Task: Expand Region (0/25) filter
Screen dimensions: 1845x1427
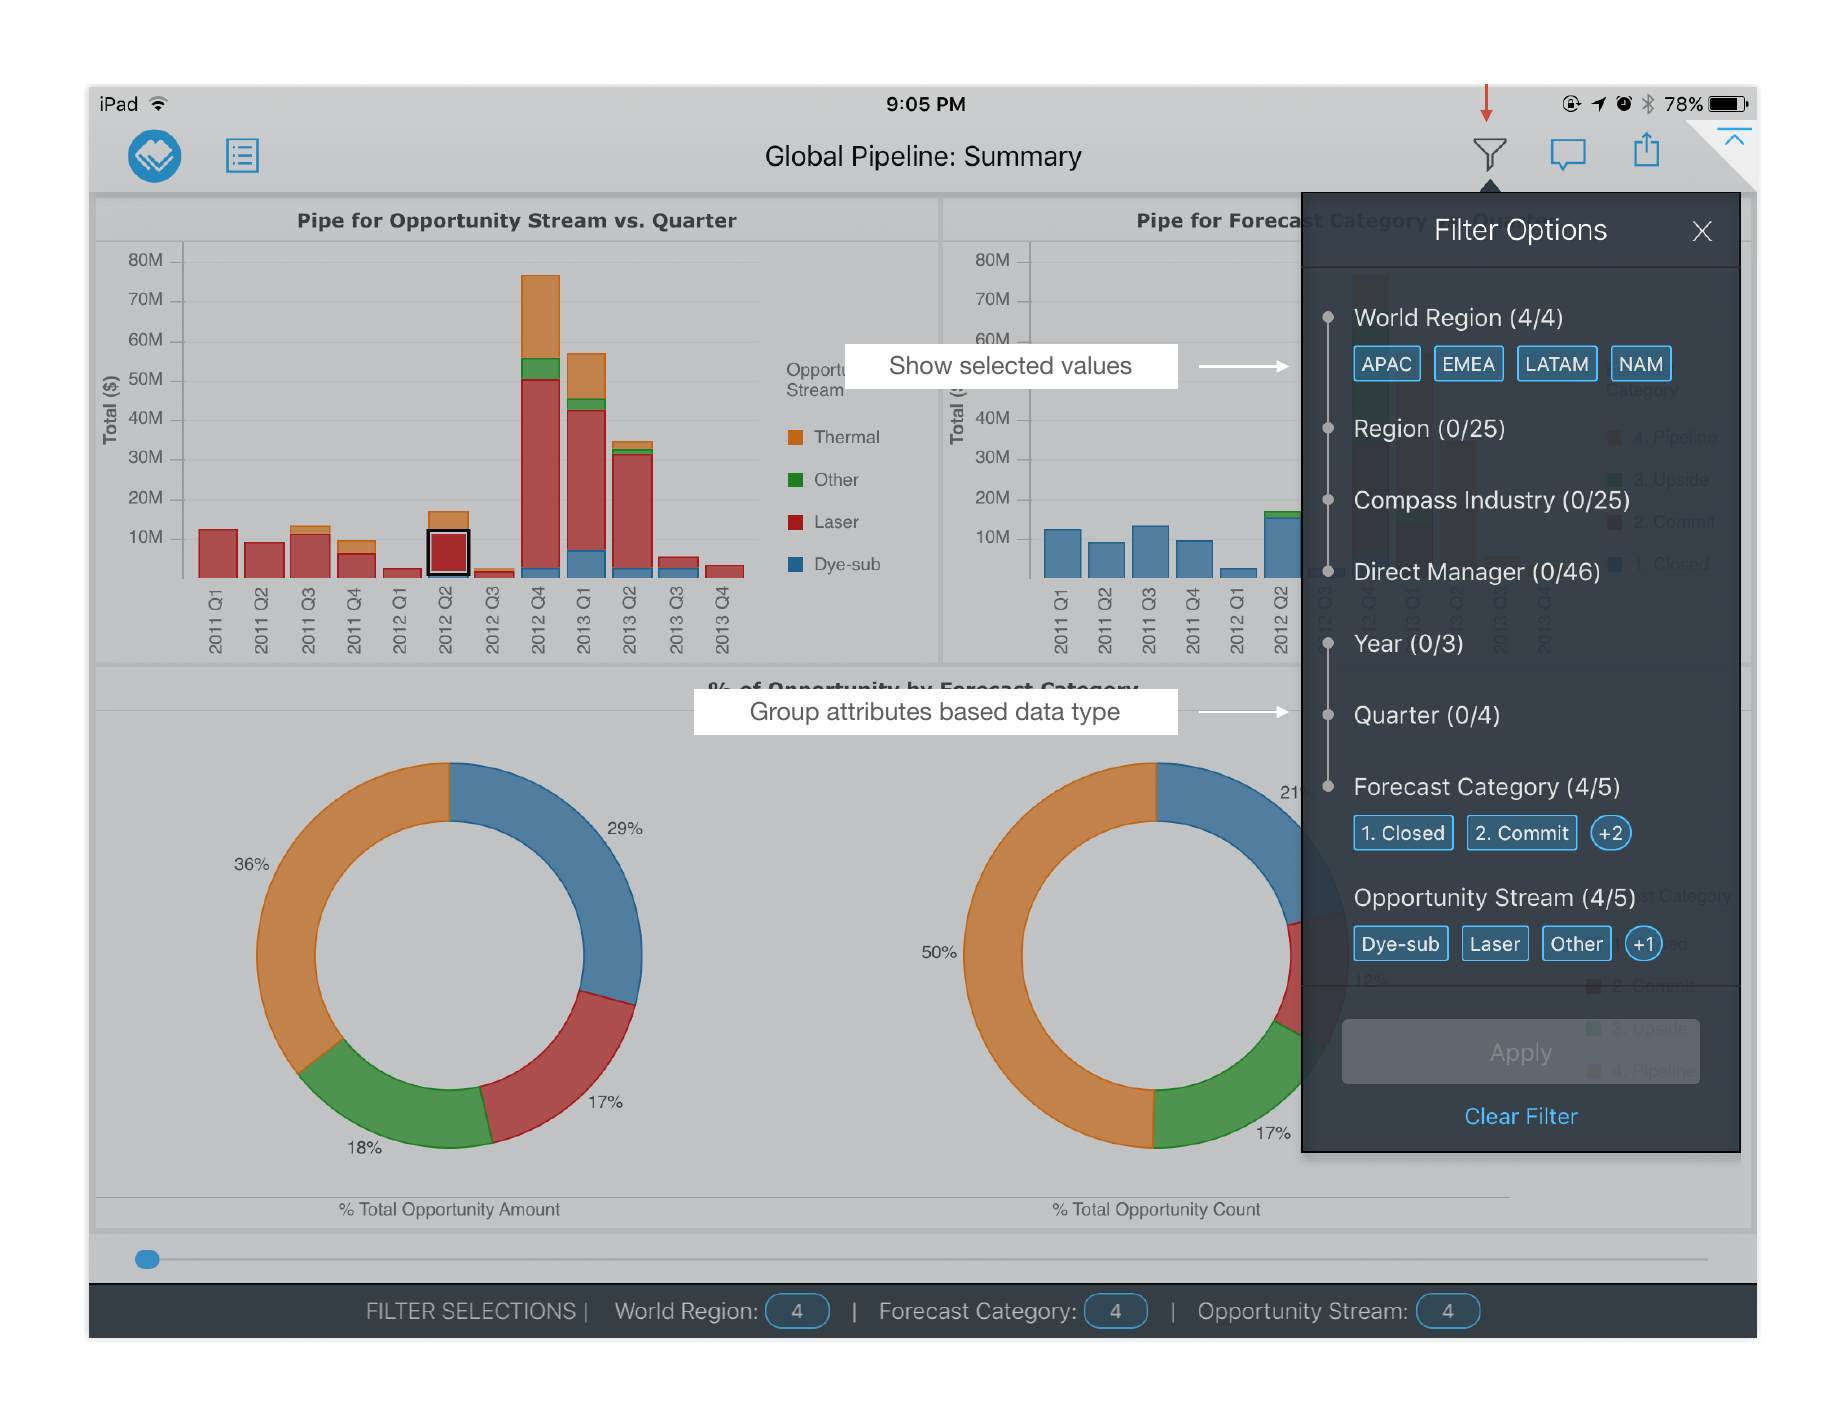Action: click(1428, 429)
